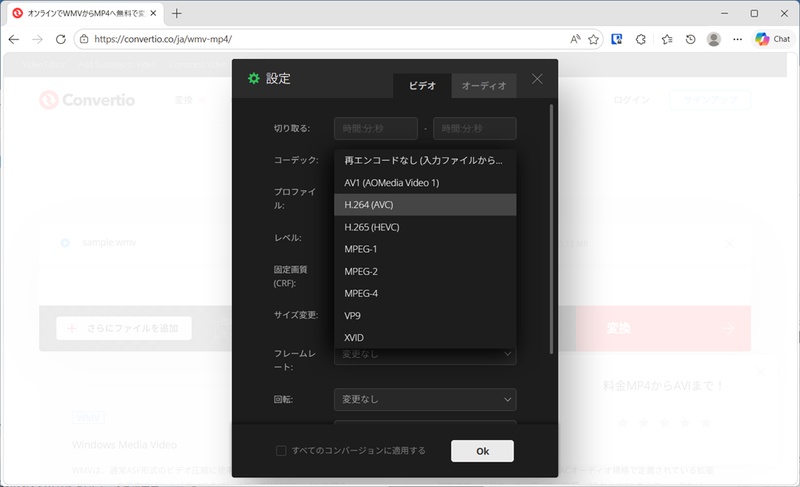
Task: Choose H.265 (HEVC) codec option
Action: [x=425, y=227]
